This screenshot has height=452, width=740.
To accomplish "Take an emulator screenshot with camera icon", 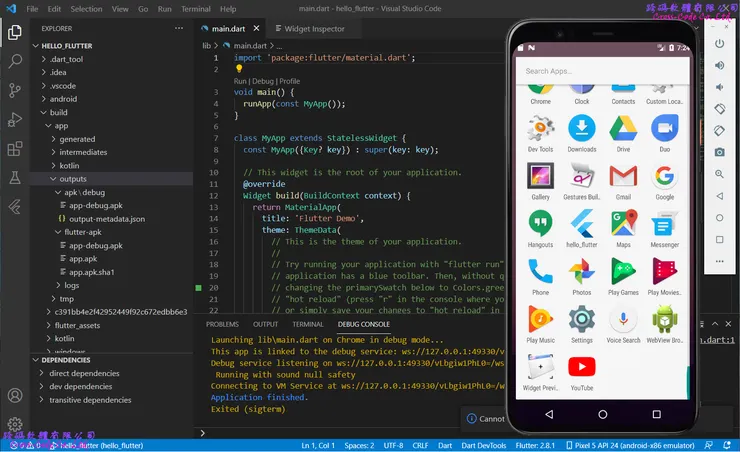I will (x=719, y=151).
